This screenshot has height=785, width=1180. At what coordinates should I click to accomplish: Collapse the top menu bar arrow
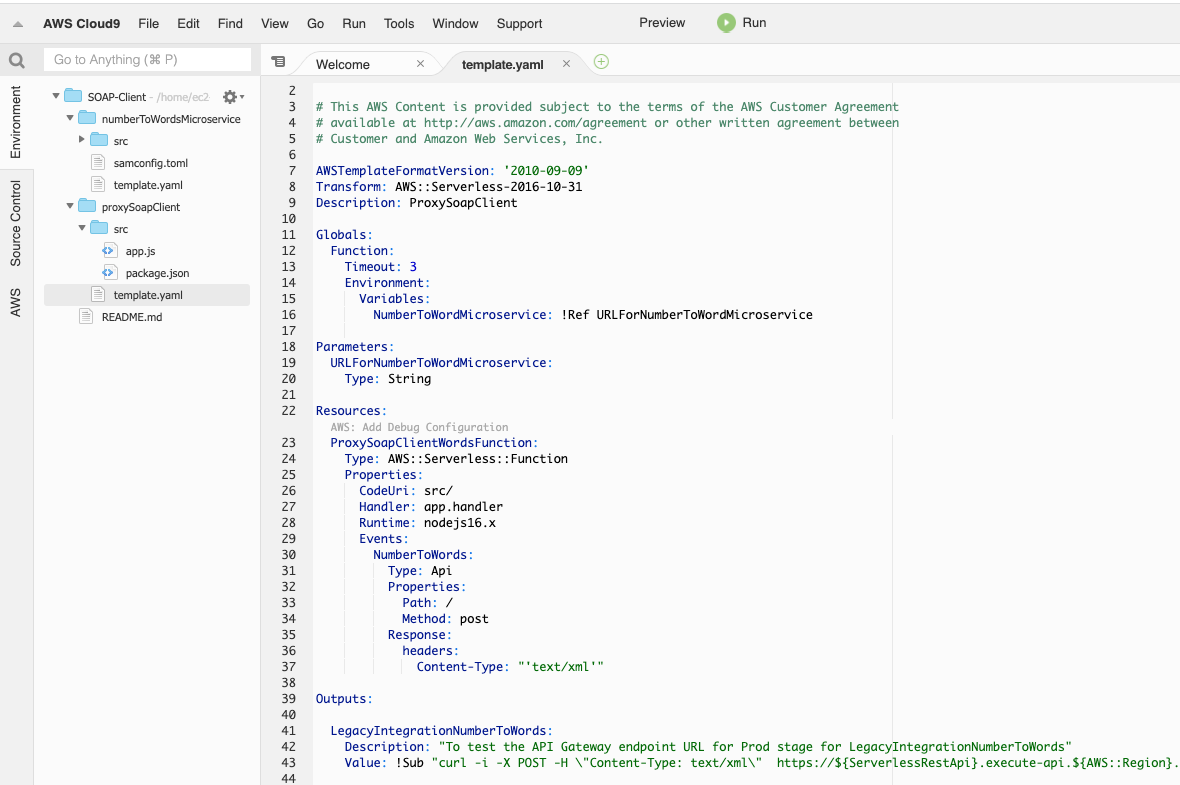tap(17, 24)
